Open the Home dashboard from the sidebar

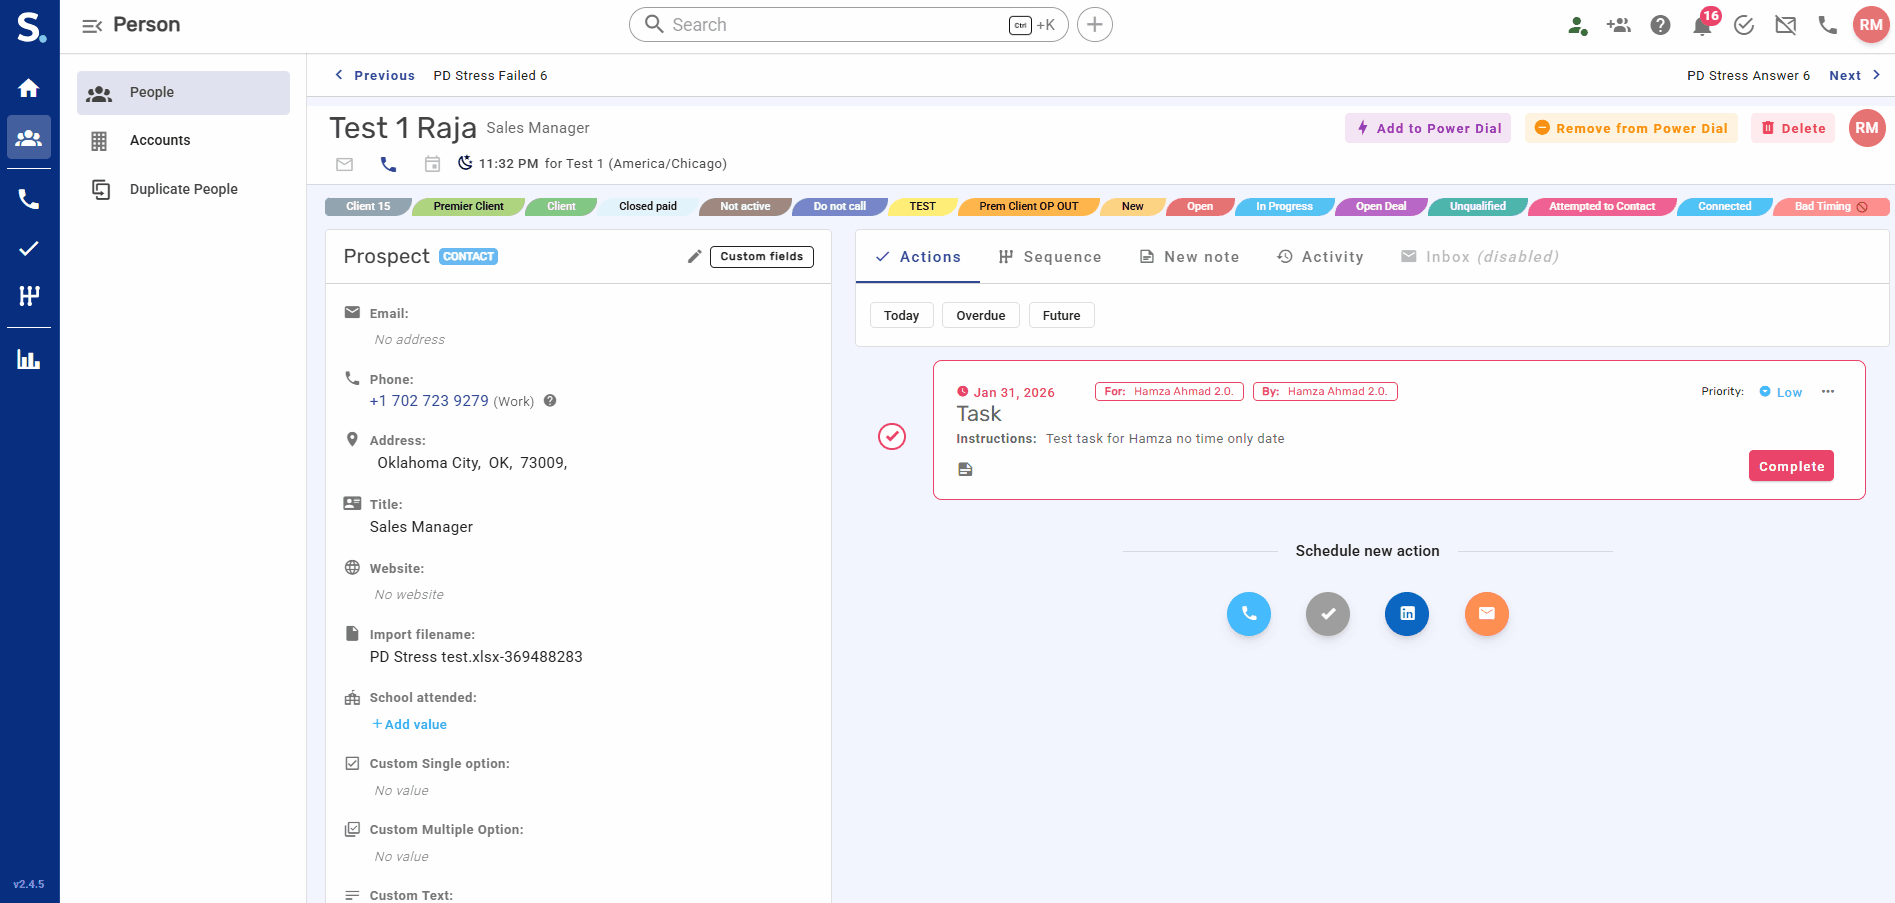click(29, 88)
